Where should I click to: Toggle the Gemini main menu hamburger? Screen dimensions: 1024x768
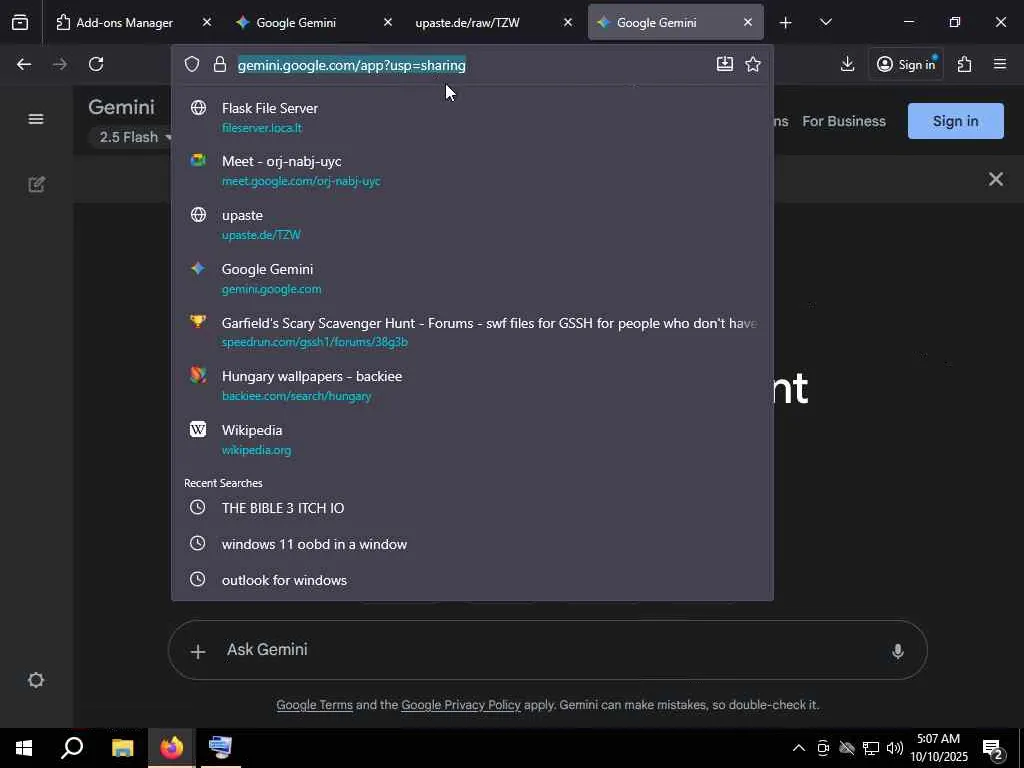(x=36, y=119)
